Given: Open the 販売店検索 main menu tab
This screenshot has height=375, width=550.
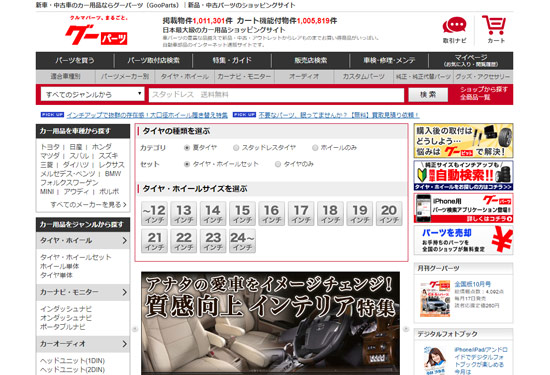Looking at the screenshot, I should pyautogui.click(x=310, y=60).
